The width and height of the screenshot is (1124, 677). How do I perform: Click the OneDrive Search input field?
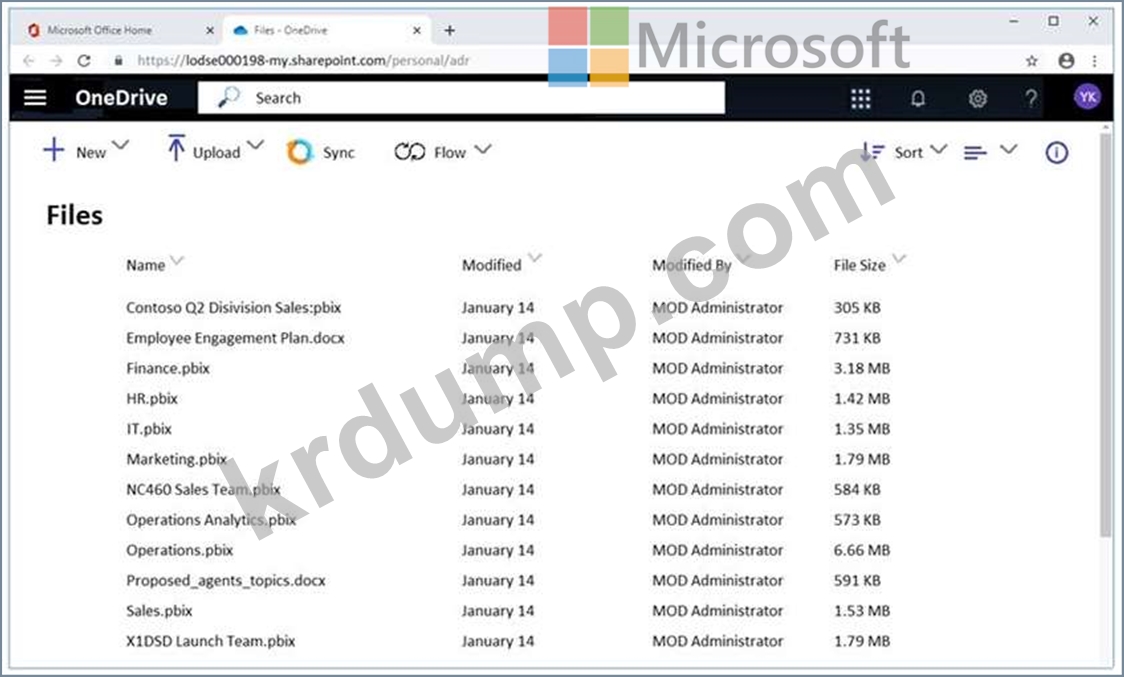pos(461,97)
